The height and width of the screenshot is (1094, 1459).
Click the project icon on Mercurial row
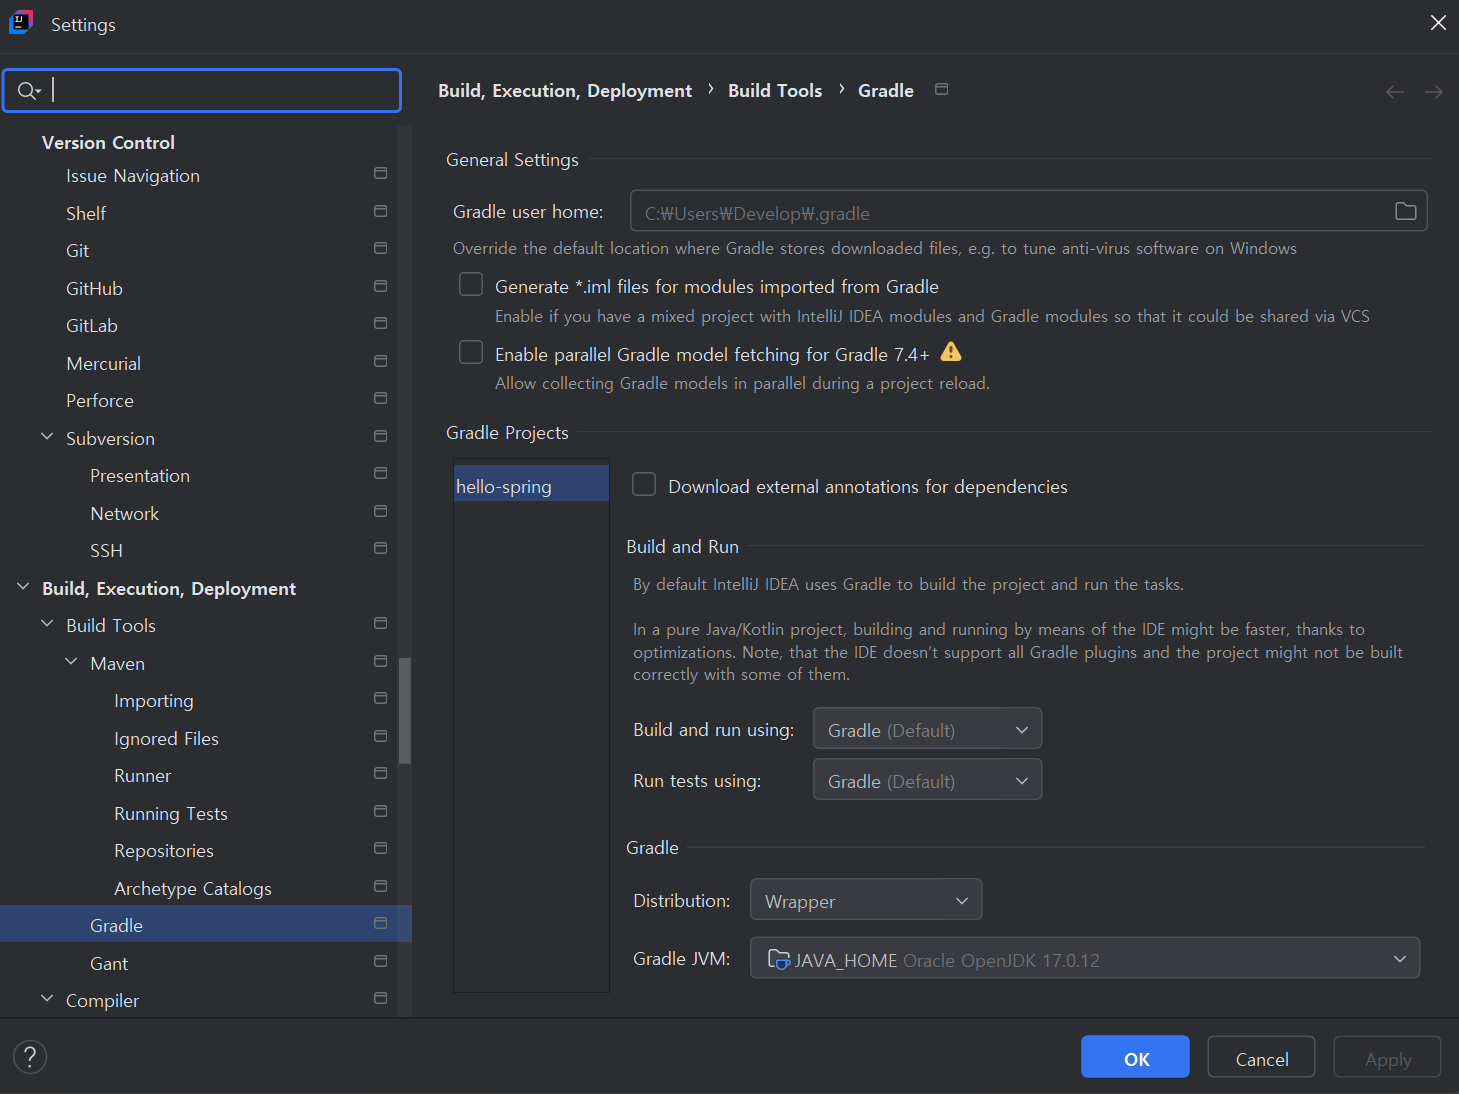[380, 361]
